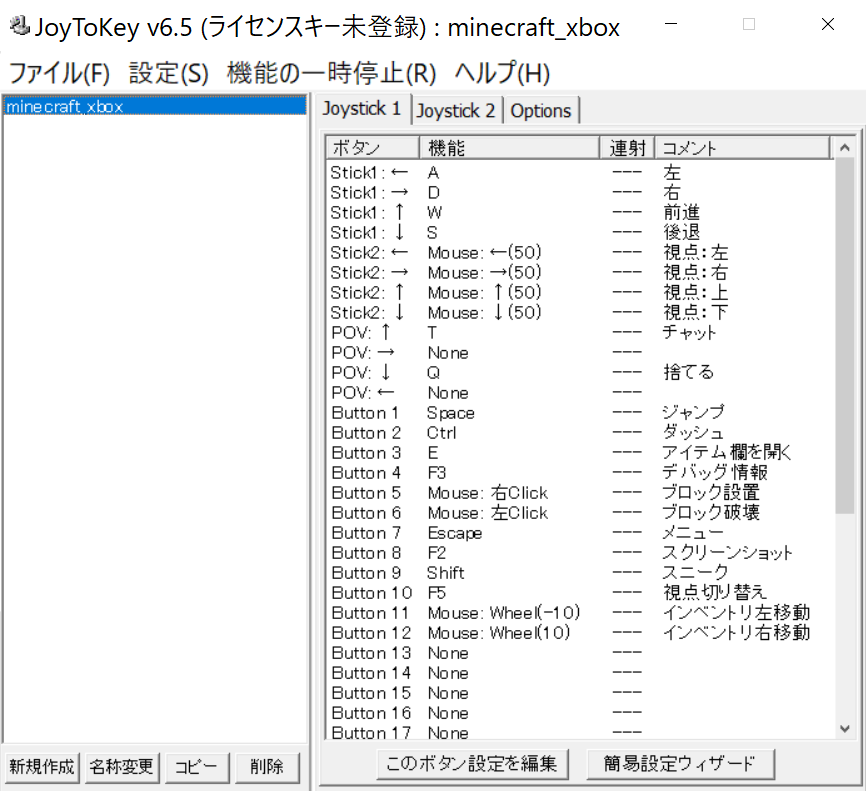868x791 pixels.
Task: Select the Button 7 Escape row
Action: [579, 533]
